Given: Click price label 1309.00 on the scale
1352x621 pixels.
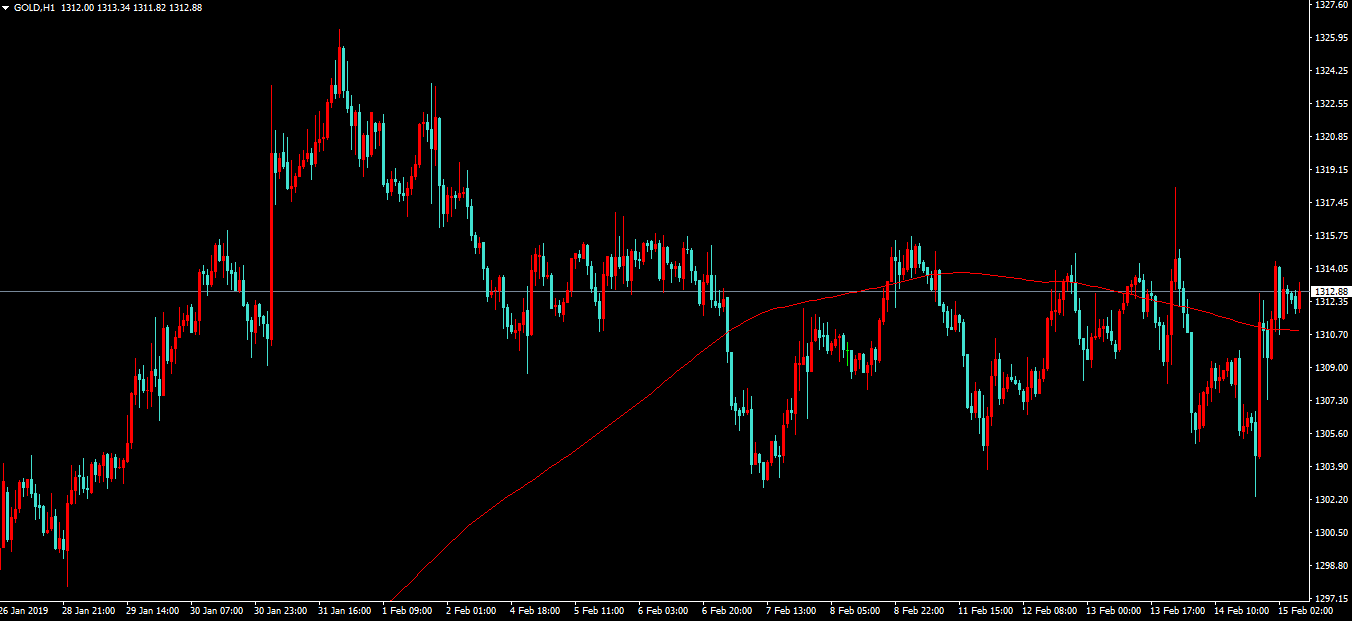Looking at the screenshot, I should tap(1330, 367).
